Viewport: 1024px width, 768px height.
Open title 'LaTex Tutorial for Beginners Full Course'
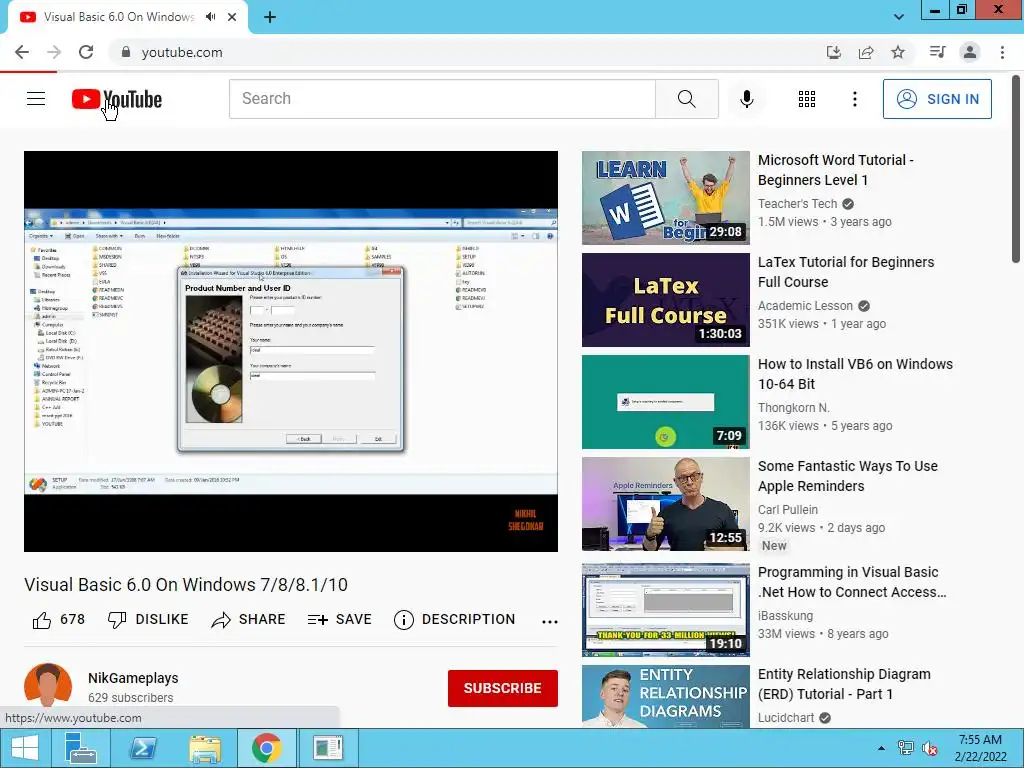[846, 272]
